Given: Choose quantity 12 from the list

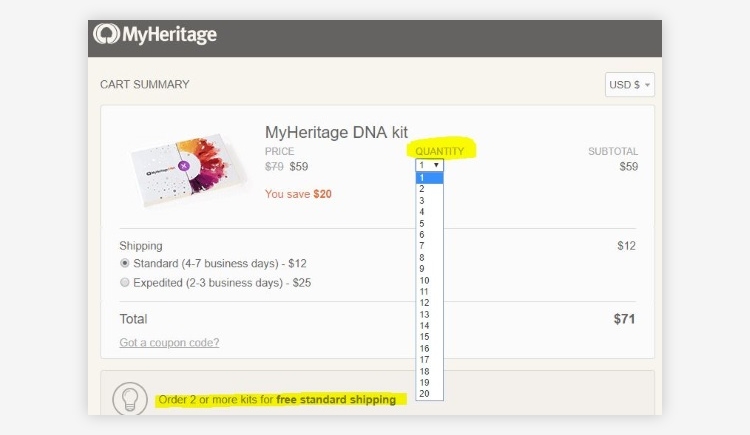Looking at the screenshot, I should pos(429,303).
